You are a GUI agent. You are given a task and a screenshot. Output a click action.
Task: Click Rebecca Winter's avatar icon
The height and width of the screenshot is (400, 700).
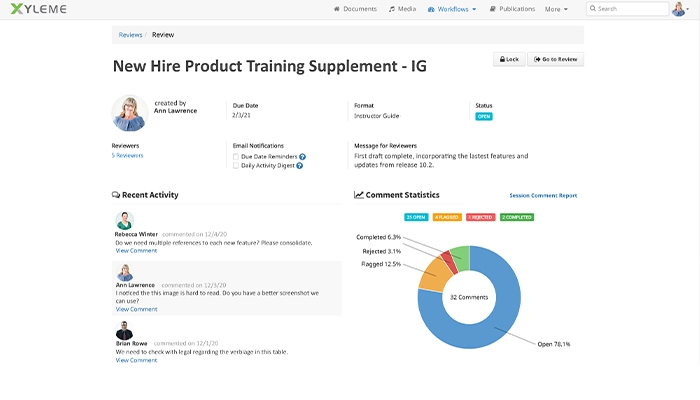(124, 221)
